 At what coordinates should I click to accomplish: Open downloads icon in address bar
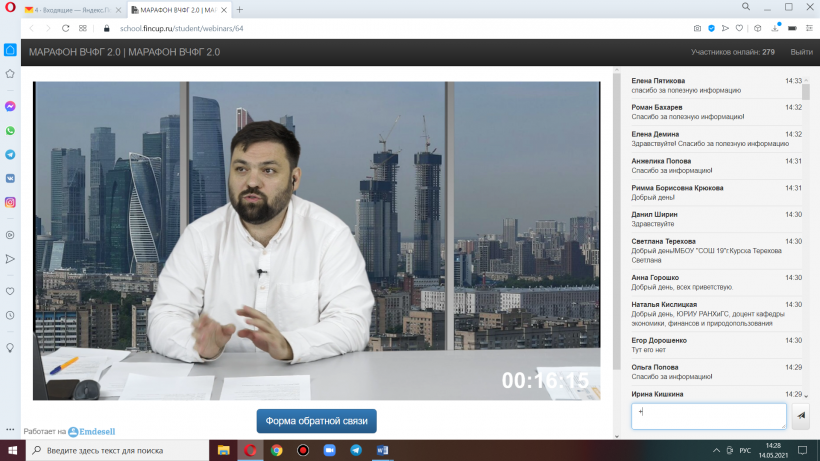tap(775, 28)
